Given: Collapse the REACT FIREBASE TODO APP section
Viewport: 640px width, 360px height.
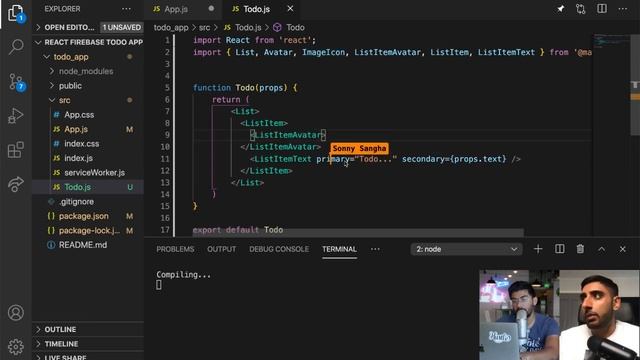Looking at the screenshot, I should pos(88,42).
